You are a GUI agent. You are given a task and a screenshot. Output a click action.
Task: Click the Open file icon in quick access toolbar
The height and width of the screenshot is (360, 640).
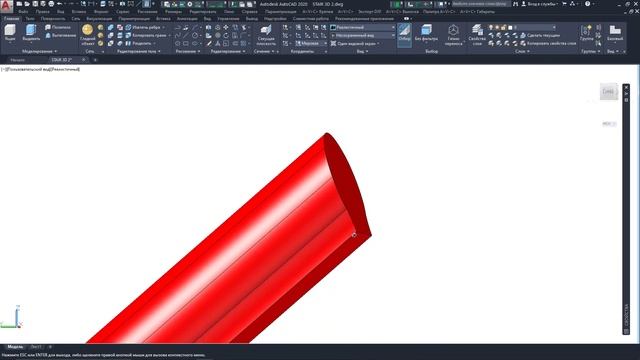(27, 4)
